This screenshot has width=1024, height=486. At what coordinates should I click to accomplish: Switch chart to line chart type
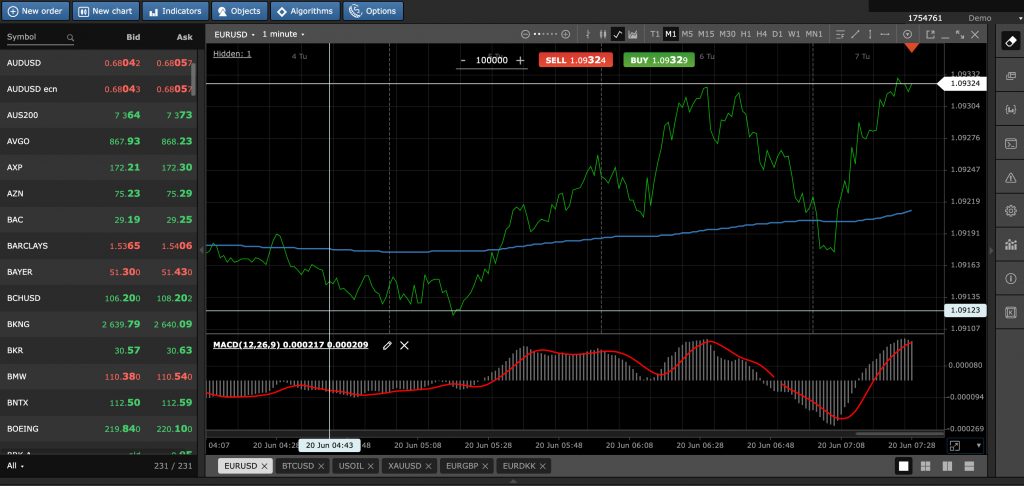618,34
